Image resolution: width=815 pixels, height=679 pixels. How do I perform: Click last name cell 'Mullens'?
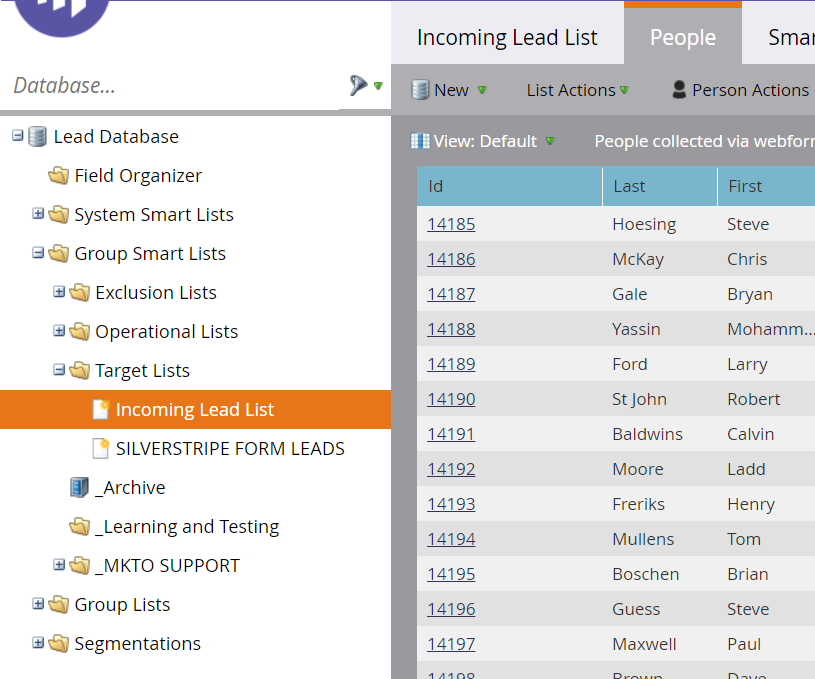[x=643, y=539]
